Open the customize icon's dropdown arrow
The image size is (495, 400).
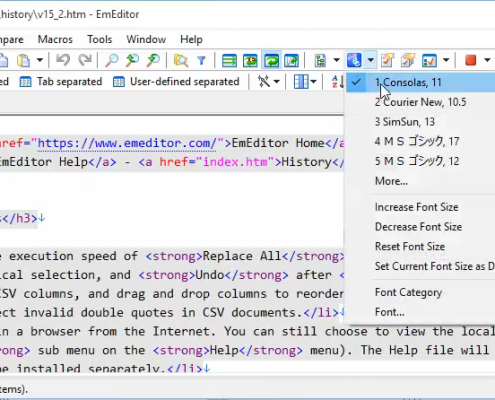coord(446,60)
